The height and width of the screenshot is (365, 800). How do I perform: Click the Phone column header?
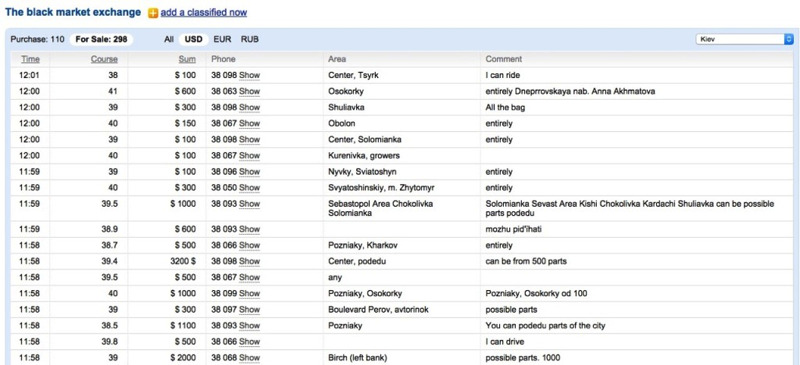click(223, 59)
